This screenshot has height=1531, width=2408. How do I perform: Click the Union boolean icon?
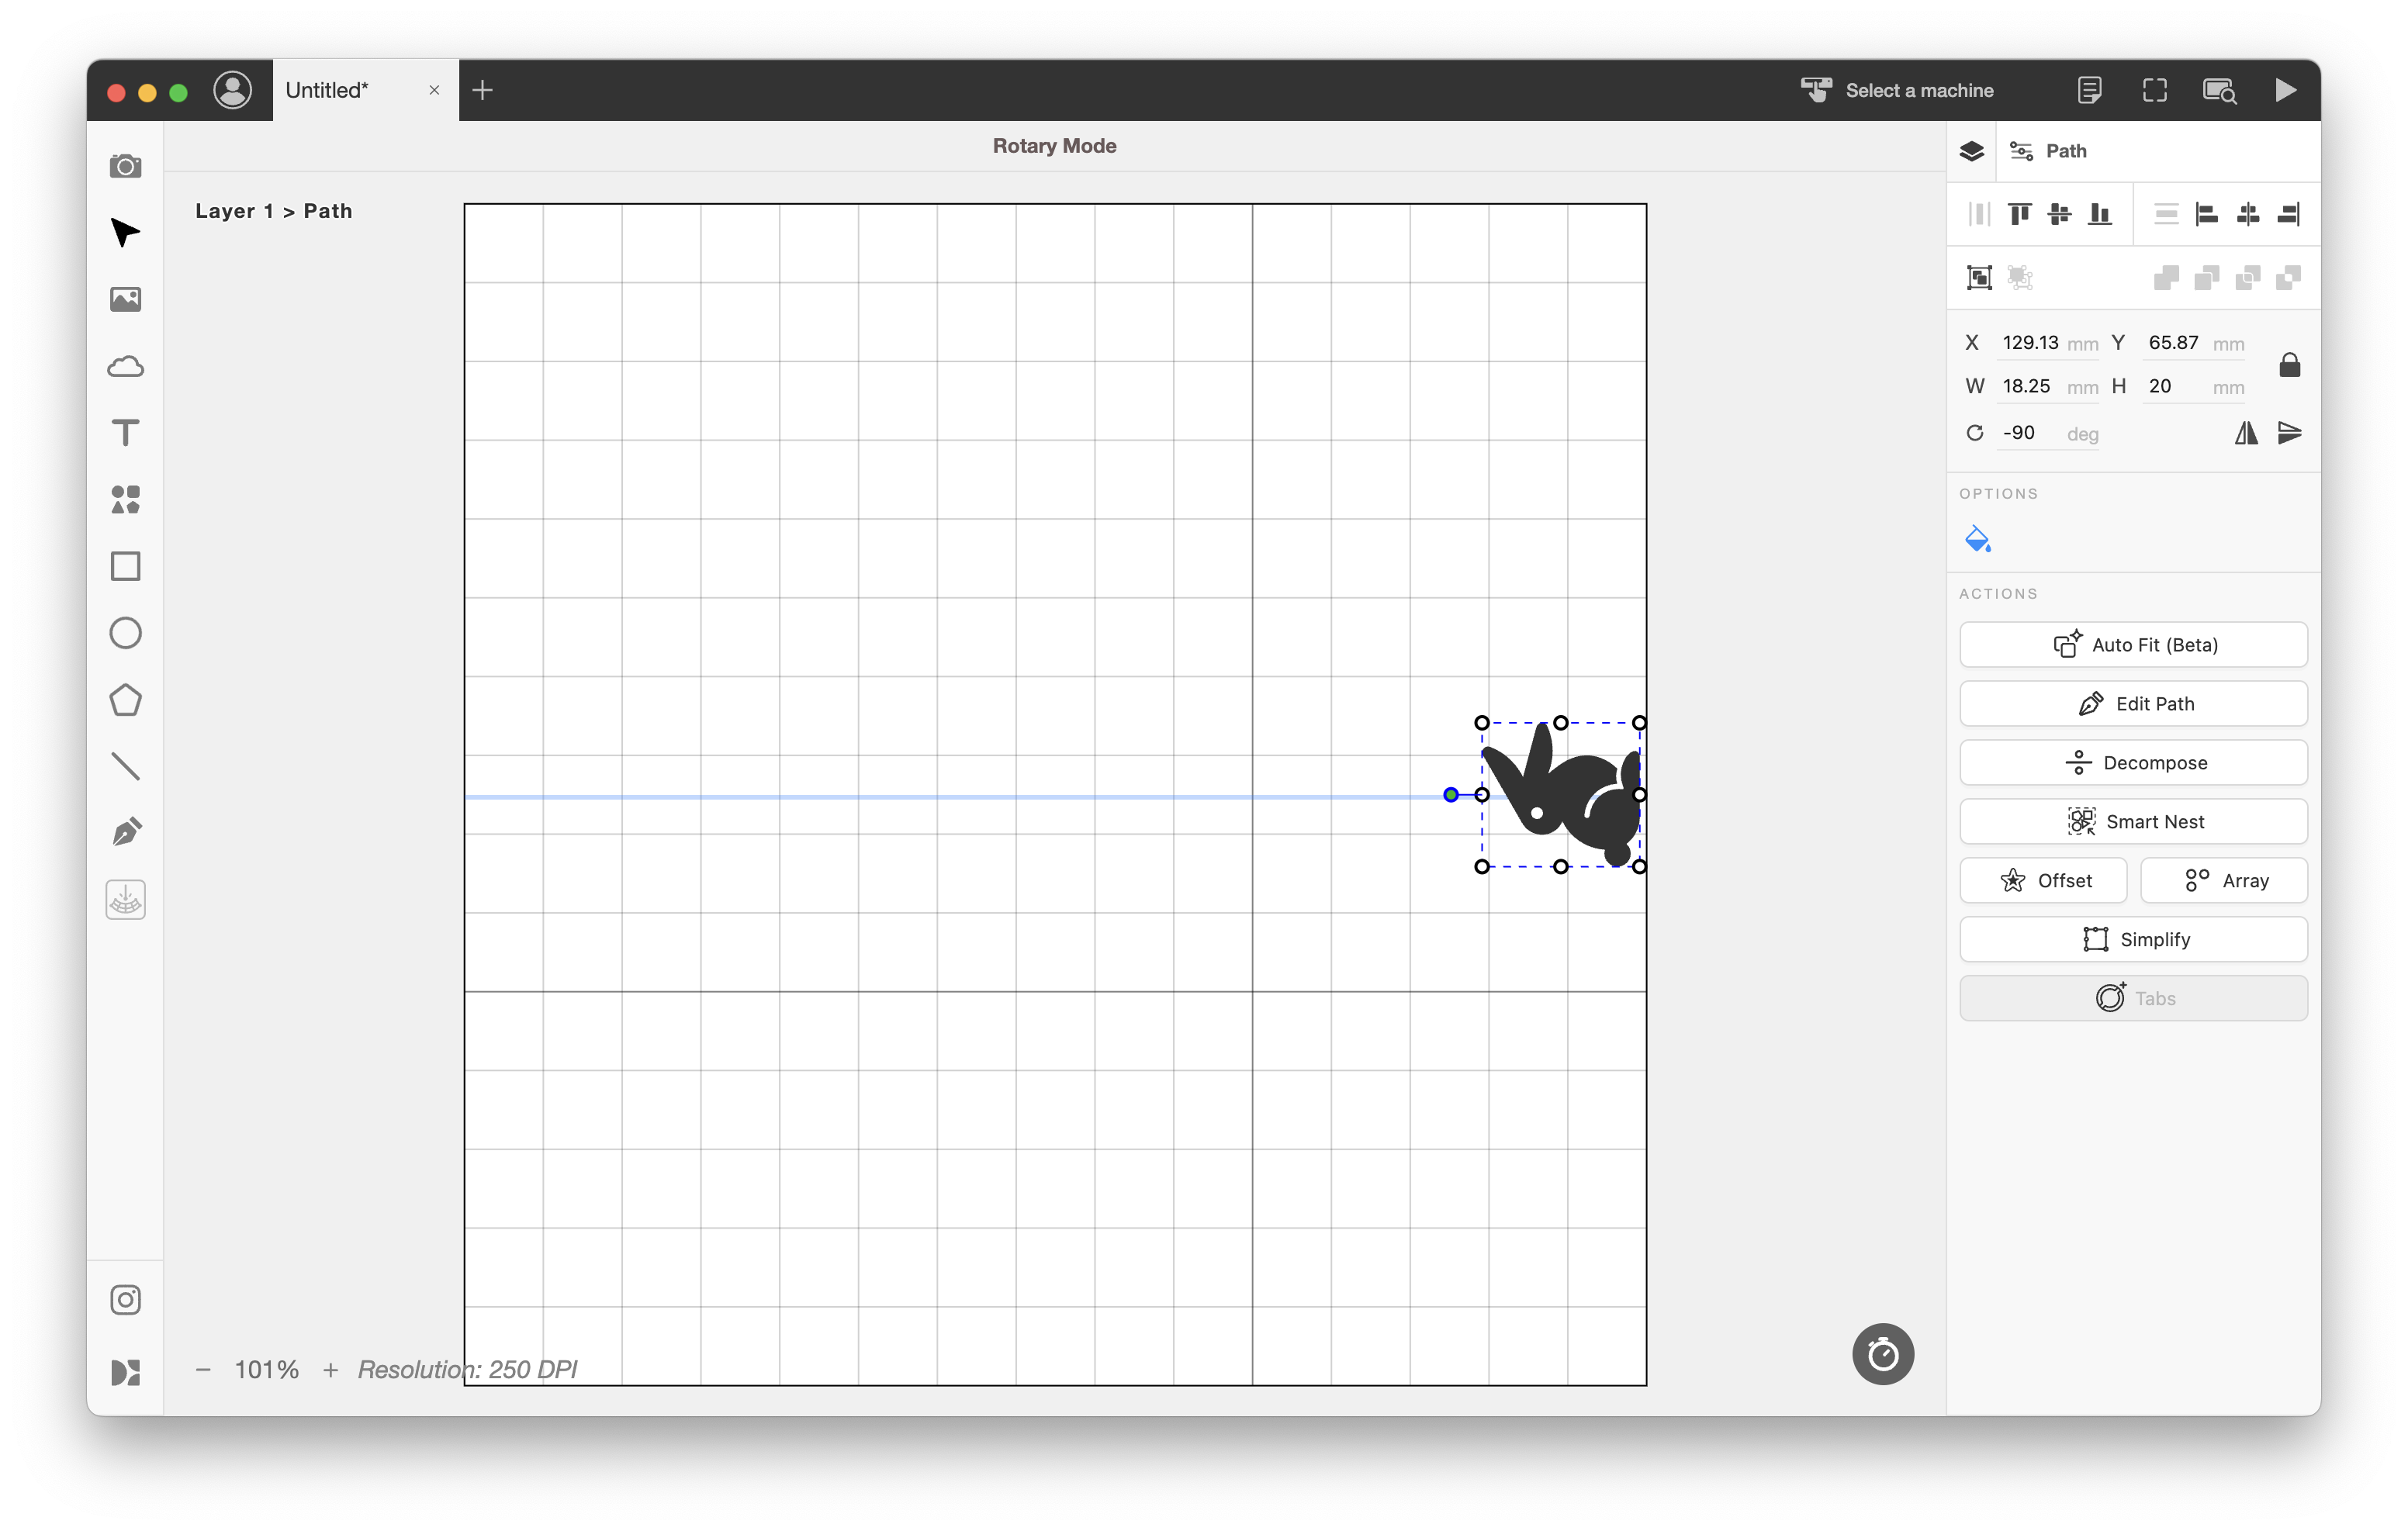click(2166, 277)
